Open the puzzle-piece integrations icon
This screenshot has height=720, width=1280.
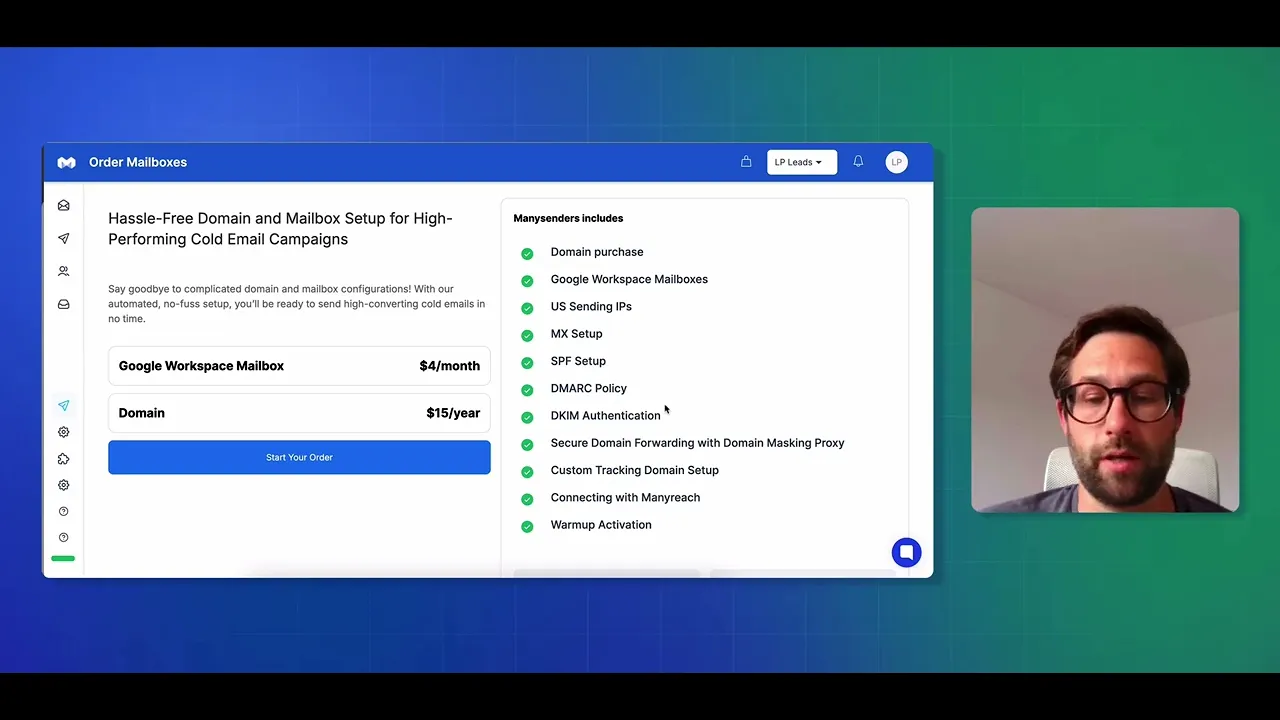(x=64, y=459)
